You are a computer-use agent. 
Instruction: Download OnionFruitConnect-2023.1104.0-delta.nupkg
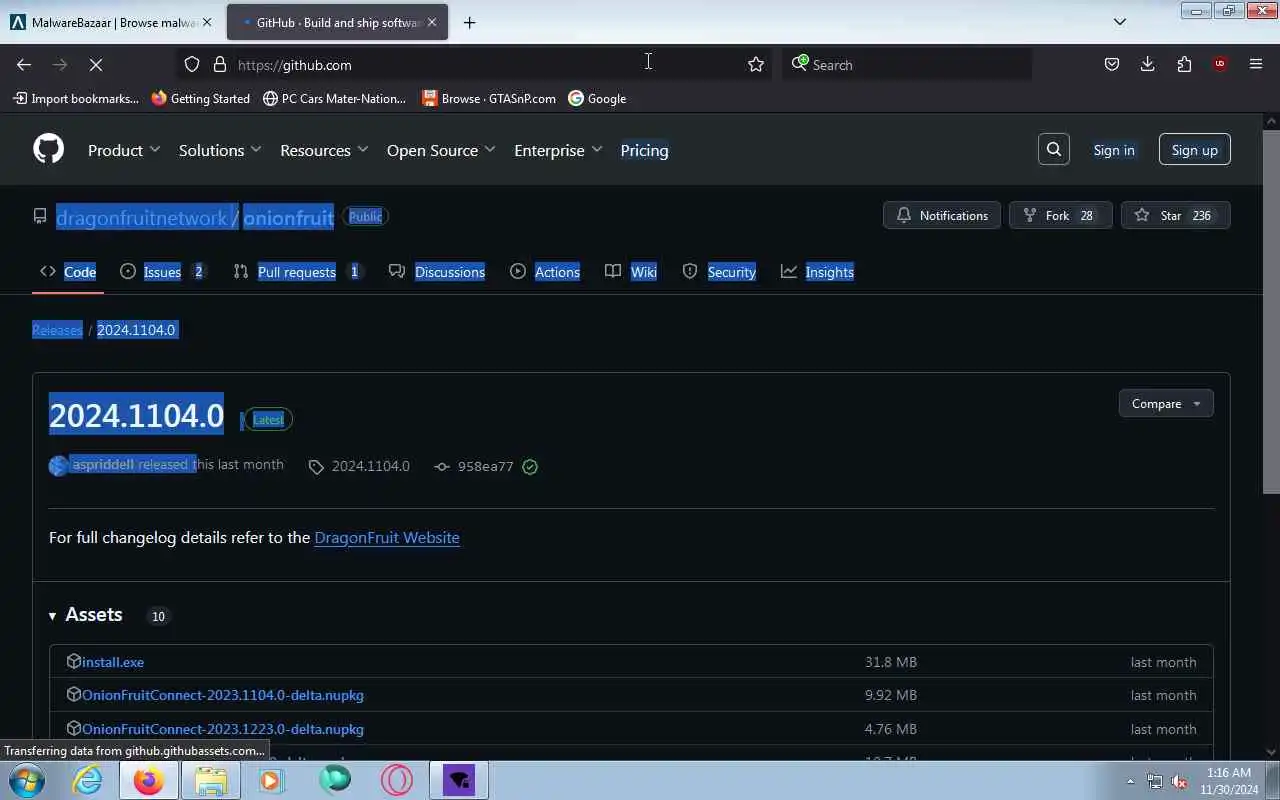pos(223,695)
